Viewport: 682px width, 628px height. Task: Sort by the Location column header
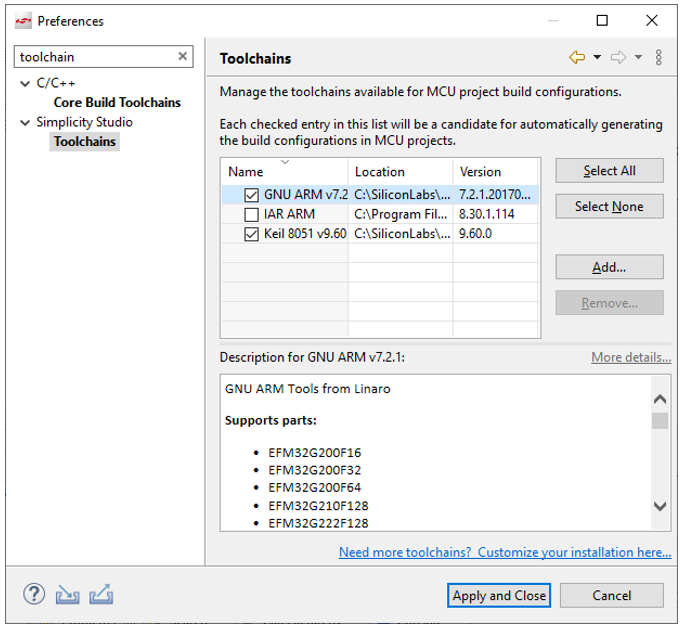coord(401,171)
